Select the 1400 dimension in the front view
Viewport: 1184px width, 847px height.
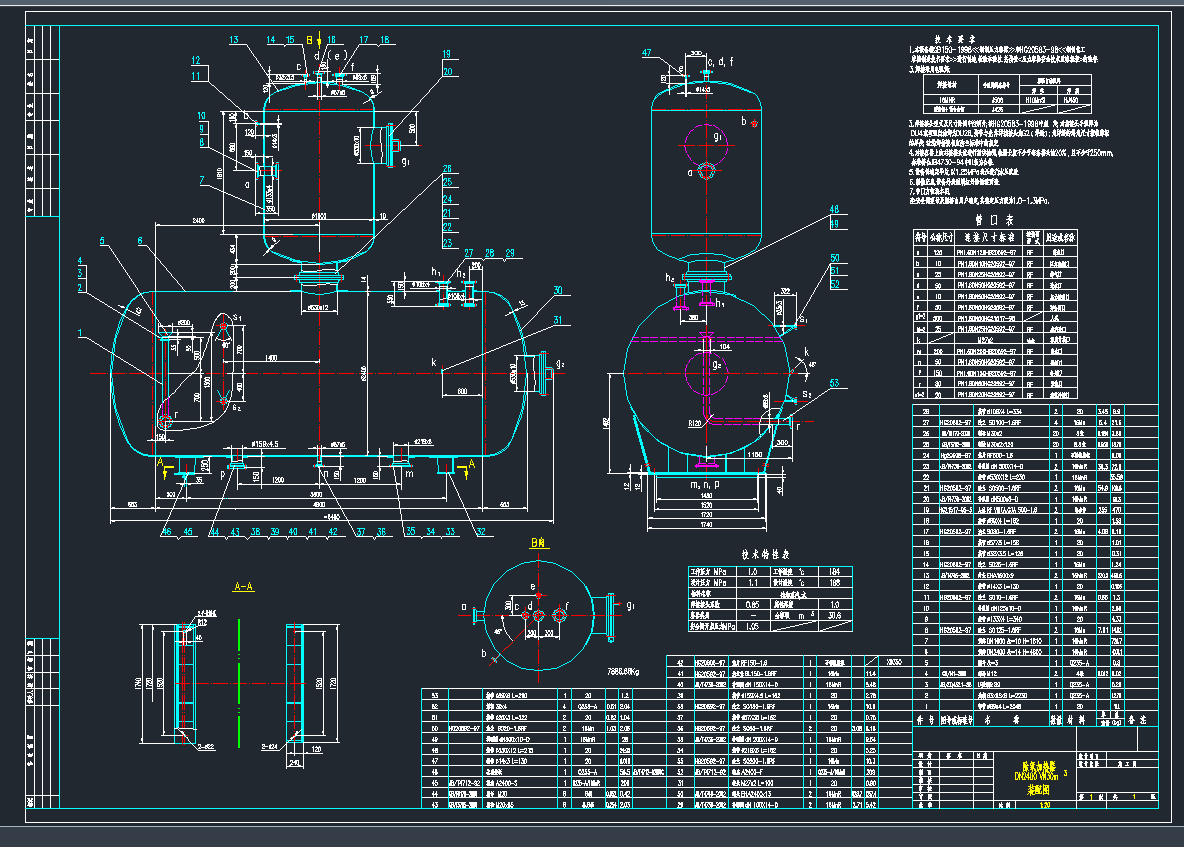click(271, 357)
